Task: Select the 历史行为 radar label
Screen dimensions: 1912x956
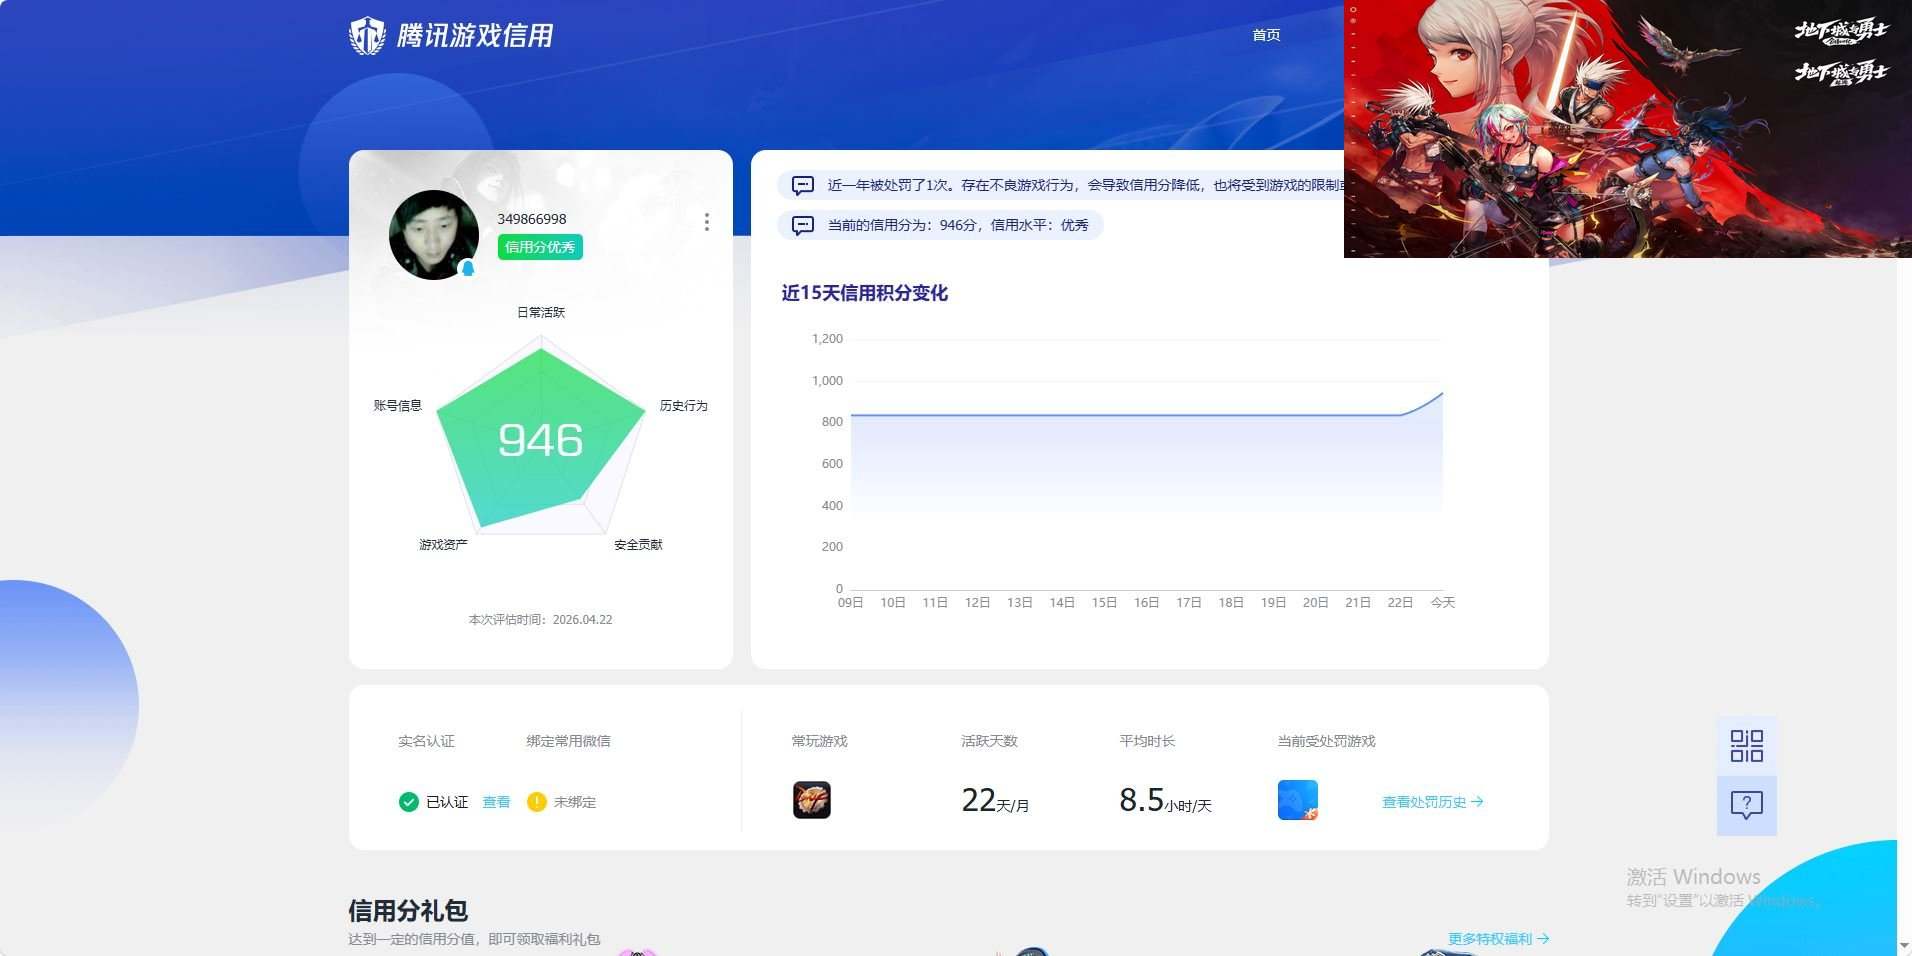Action: (683, 405)
